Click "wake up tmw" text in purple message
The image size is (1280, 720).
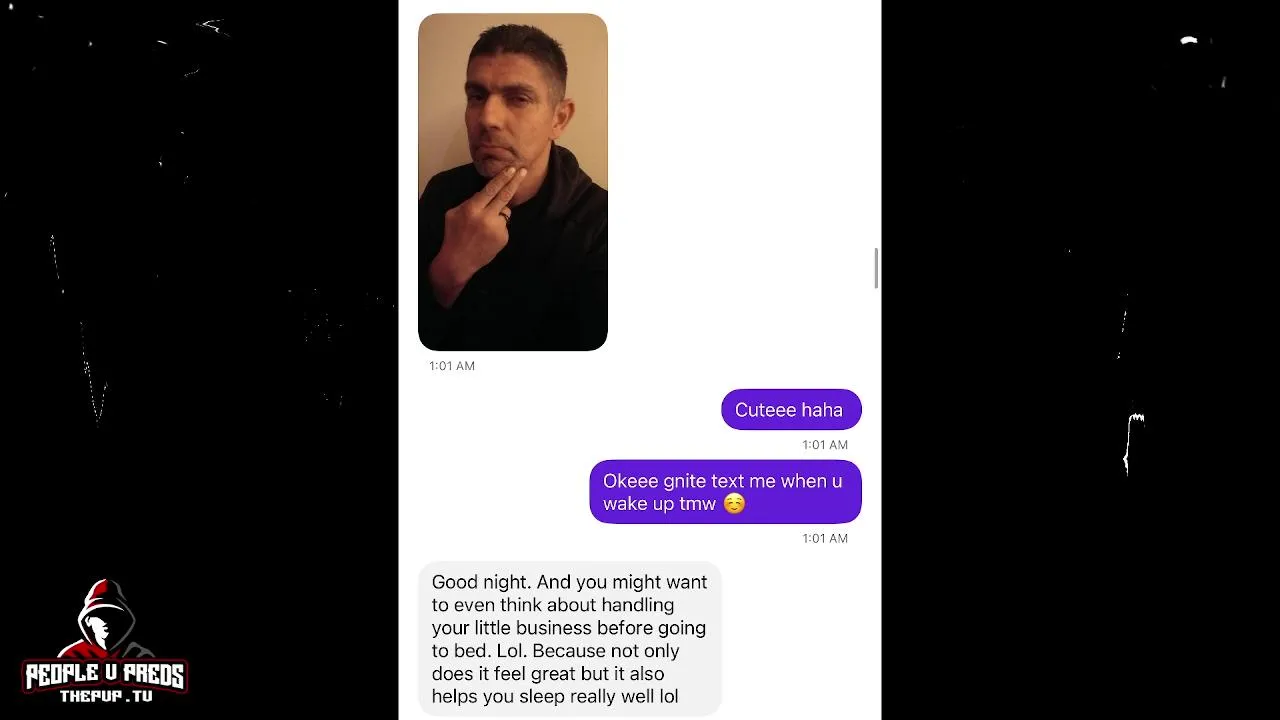[659, 504]
